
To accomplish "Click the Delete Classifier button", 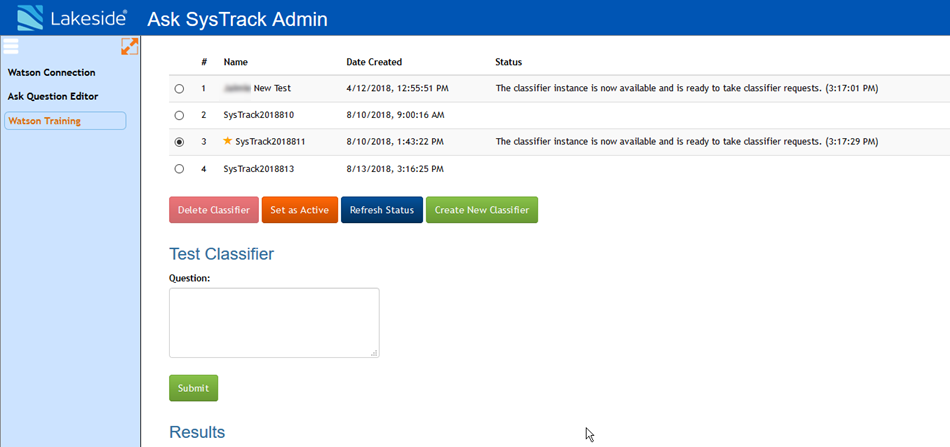I will click(x=214, y=210).
